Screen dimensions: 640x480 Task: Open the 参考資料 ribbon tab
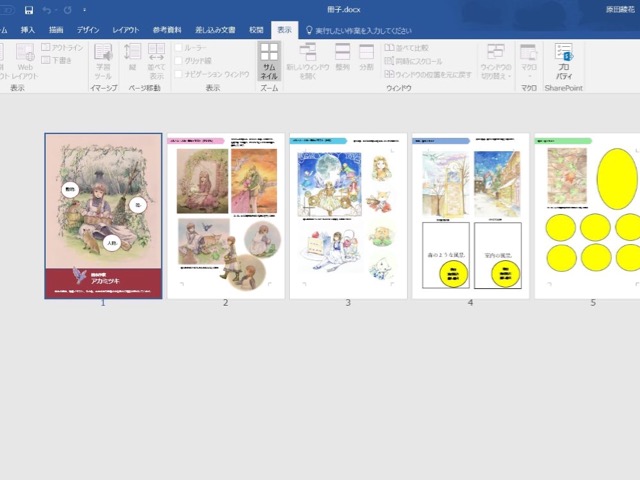tap(167, 30)
